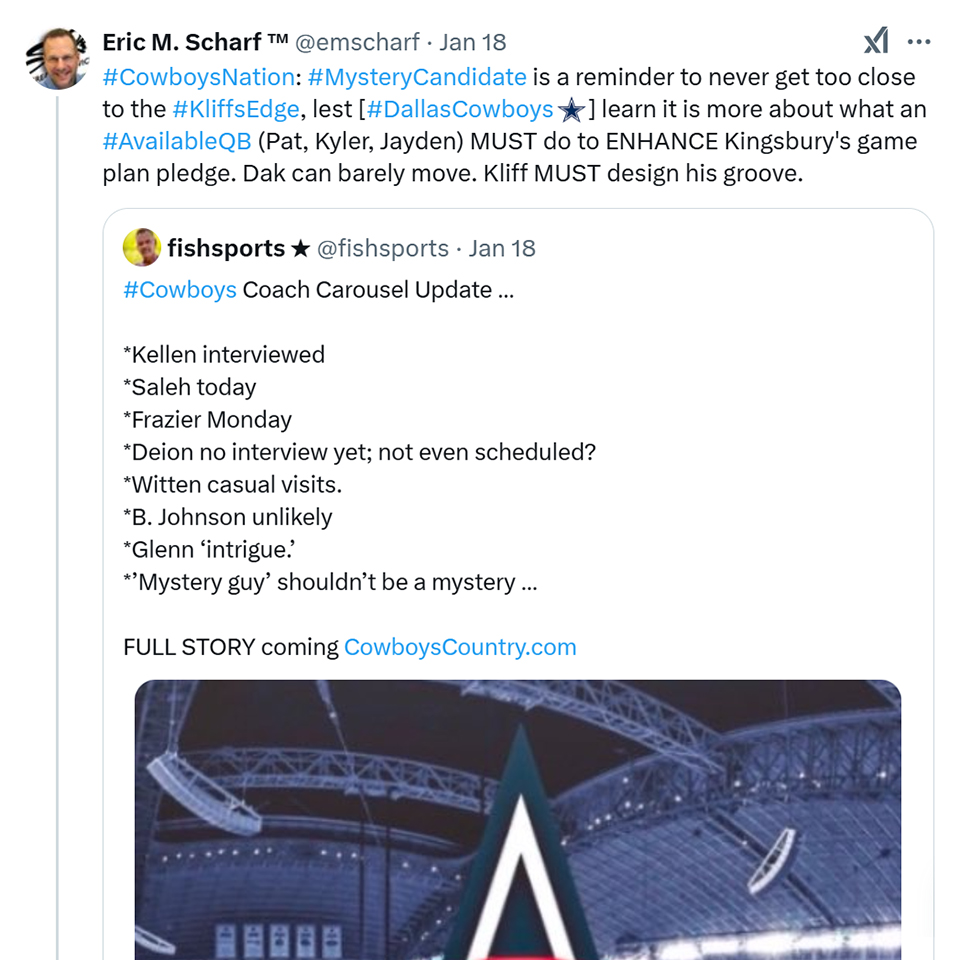
Task: Click the #AvailableQB hashtag
Action: (x=177, y=141)
